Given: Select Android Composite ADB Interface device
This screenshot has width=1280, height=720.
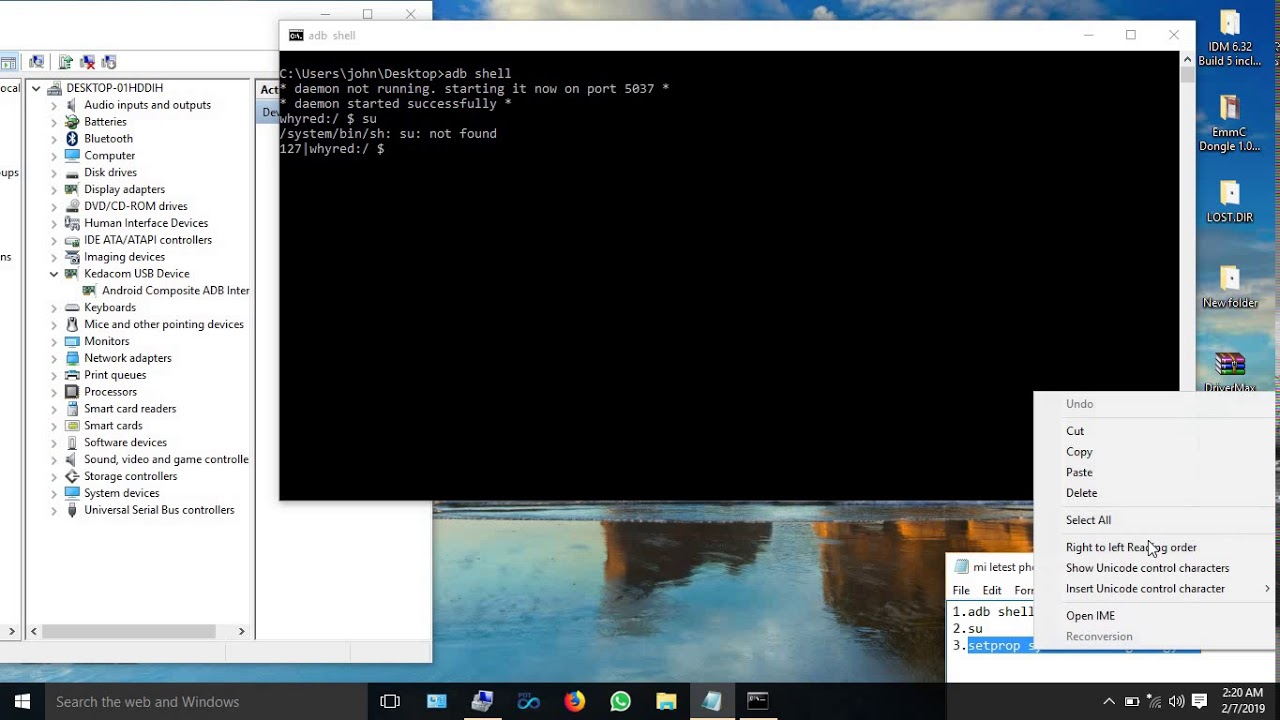Looking at the screenshot, I should (175, 291).
